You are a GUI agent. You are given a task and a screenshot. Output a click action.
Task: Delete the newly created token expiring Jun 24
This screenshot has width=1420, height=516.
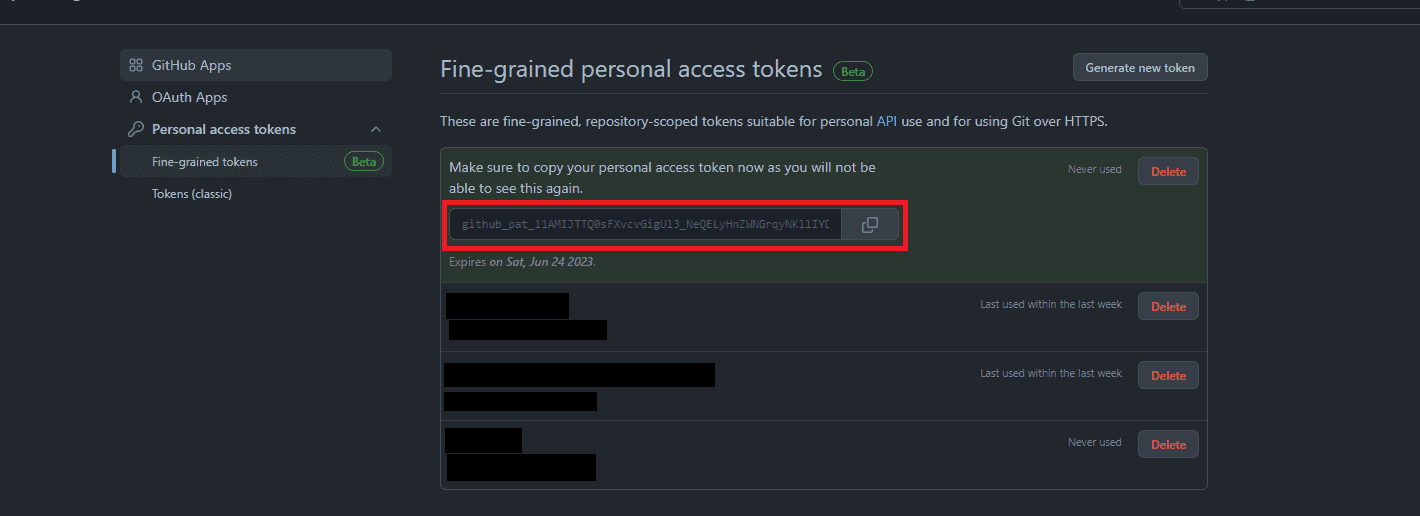1168,171
